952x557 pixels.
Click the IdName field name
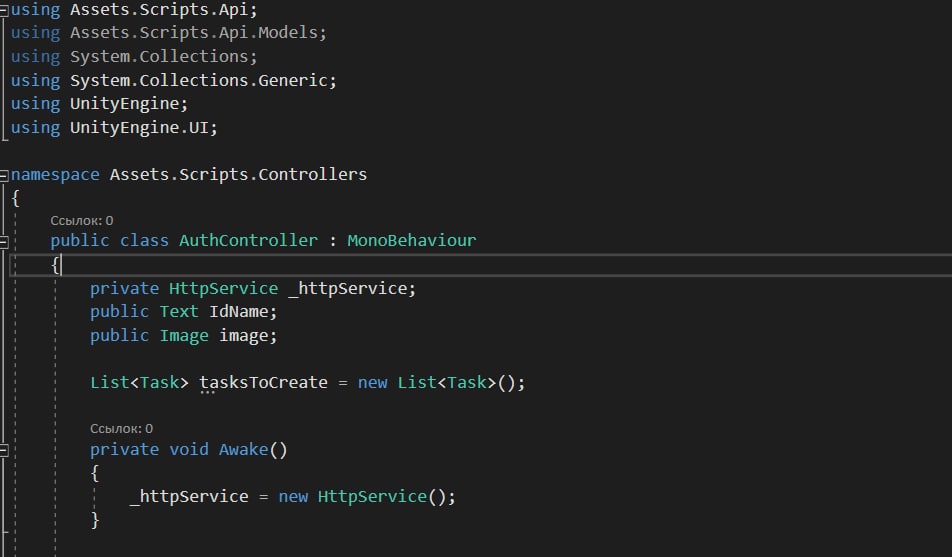238,312
